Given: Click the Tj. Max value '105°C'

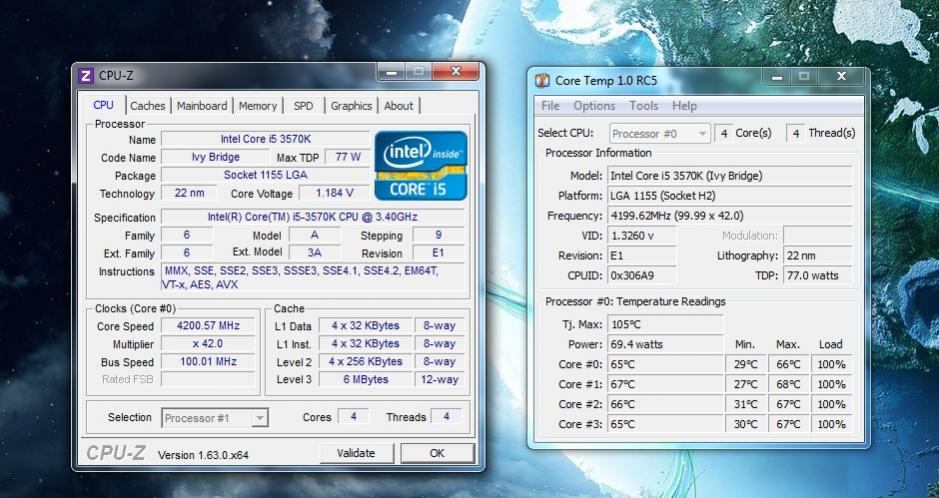Looking at the screenshot, I should pyautogui.click(x=665, y=324).
